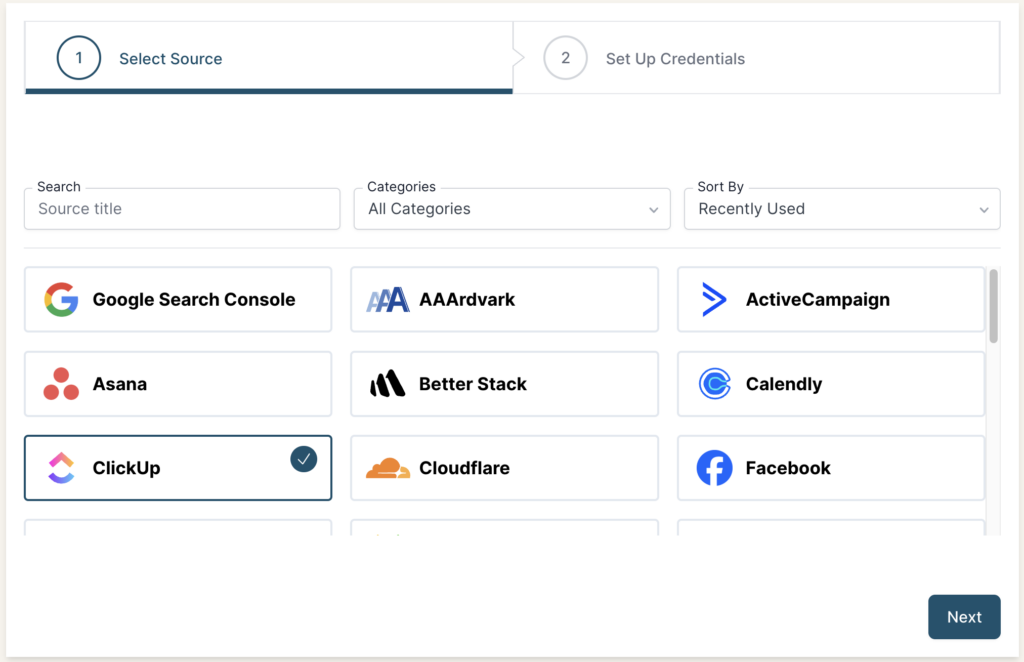Select the Calendly circular logo icon
This screenshot has width=1024, height=662.
tap(713, 384)
